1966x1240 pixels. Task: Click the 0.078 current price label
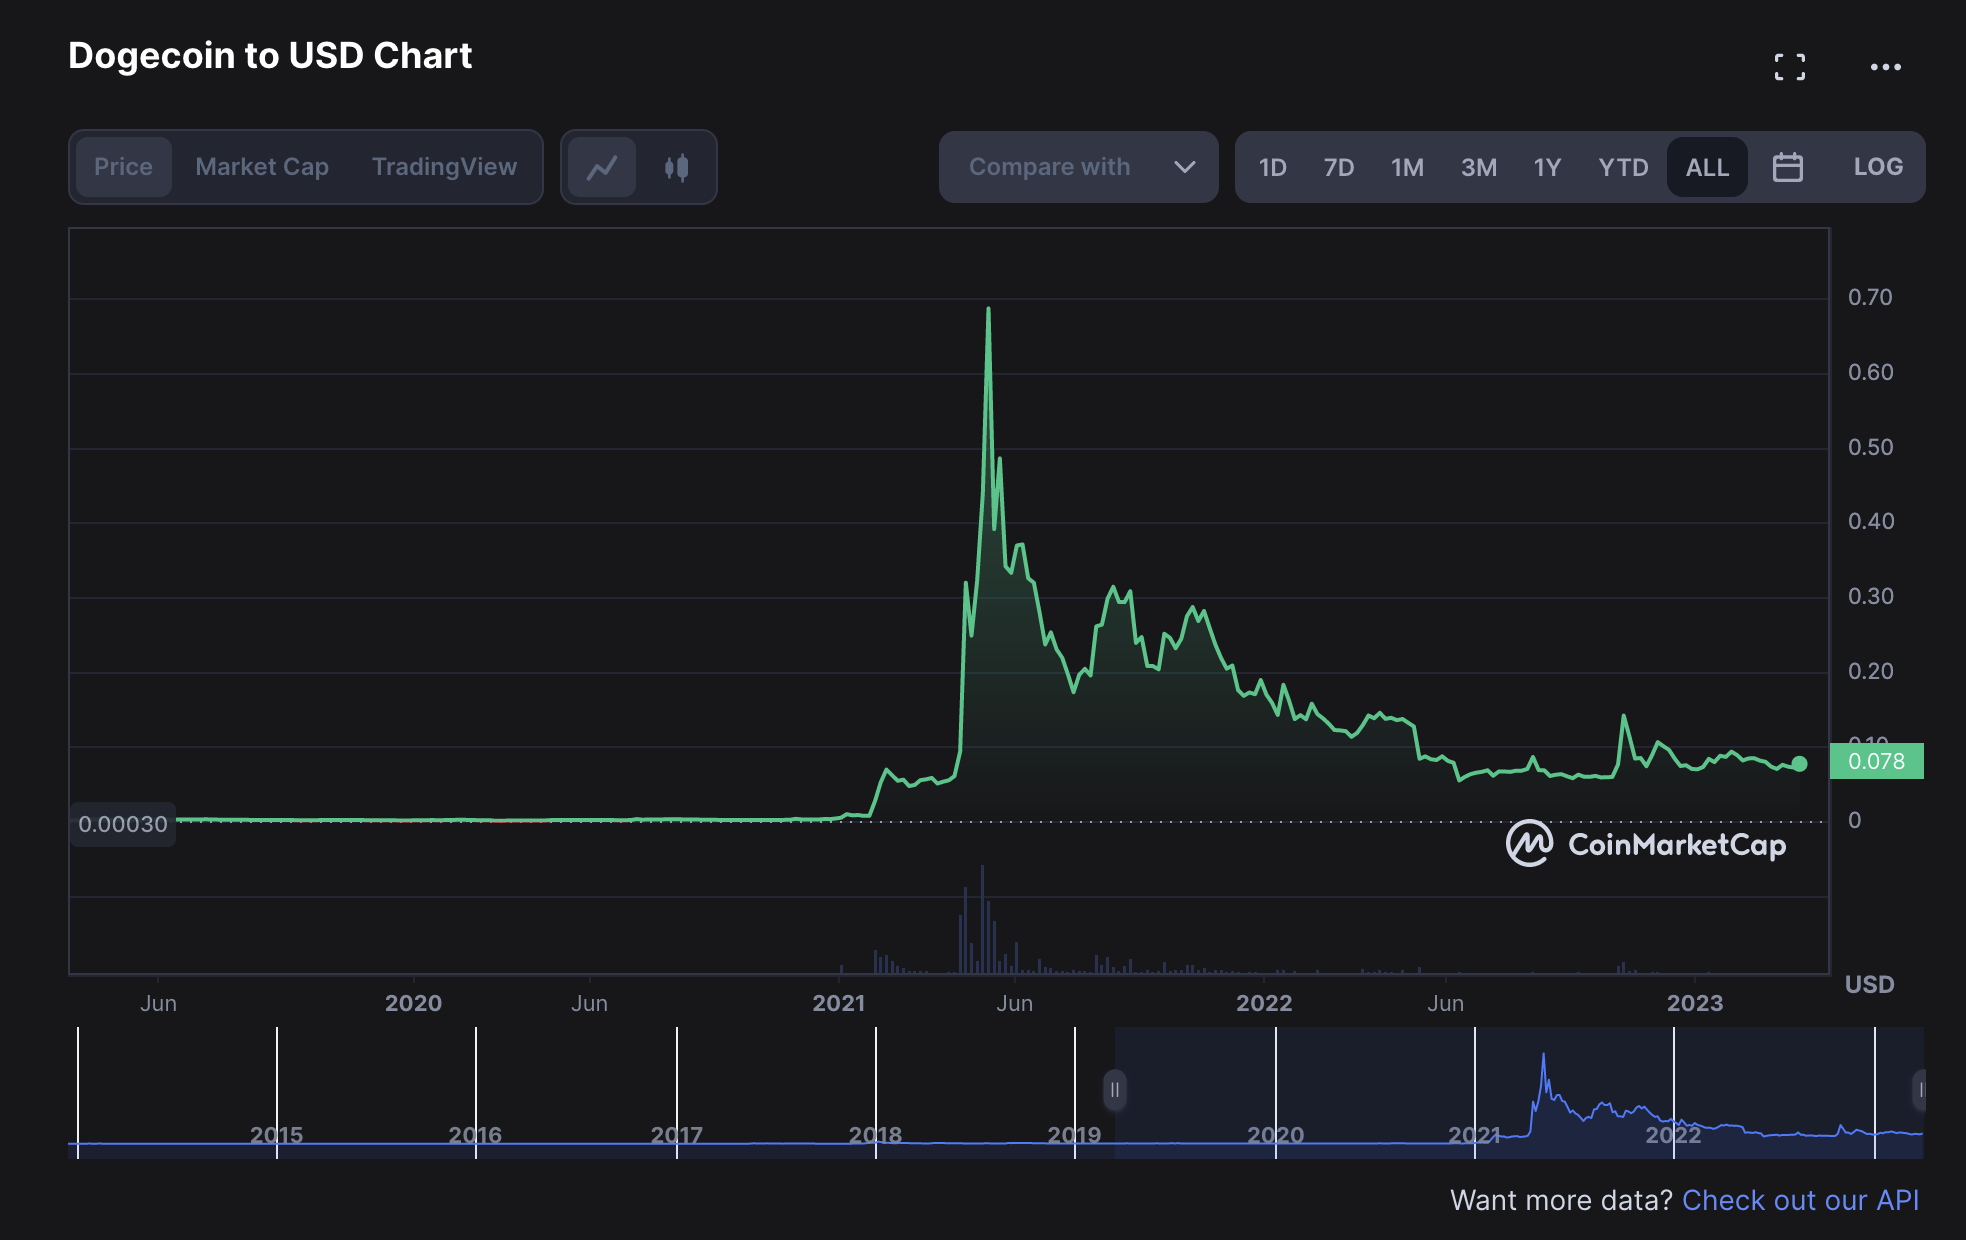coord(1877,761)
